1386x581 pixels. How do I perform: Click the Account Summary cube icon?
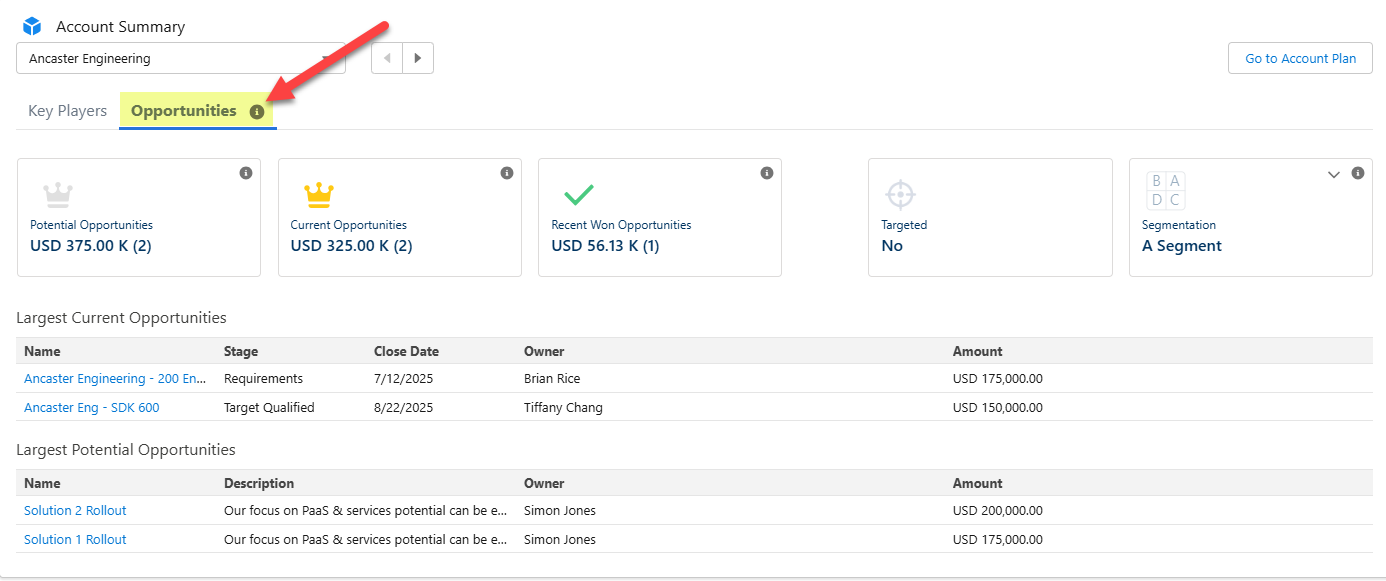click(x=32, y=26)
